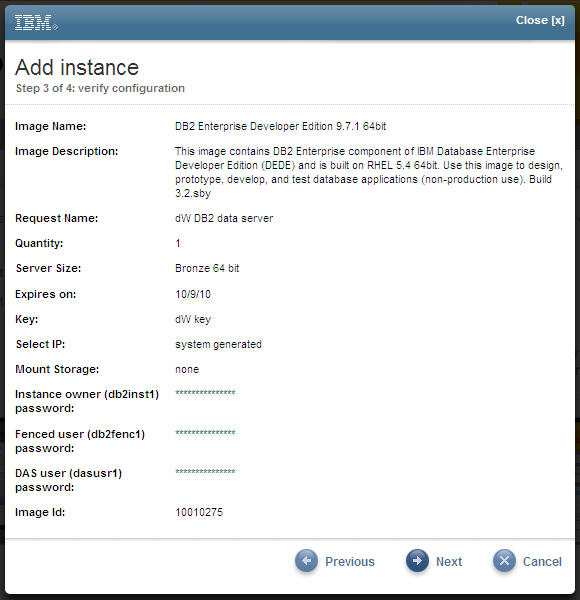Viewport: 580px width, 600px height.
Task: Click the "Server Size:" label
Action: click(x=48, y=268)
